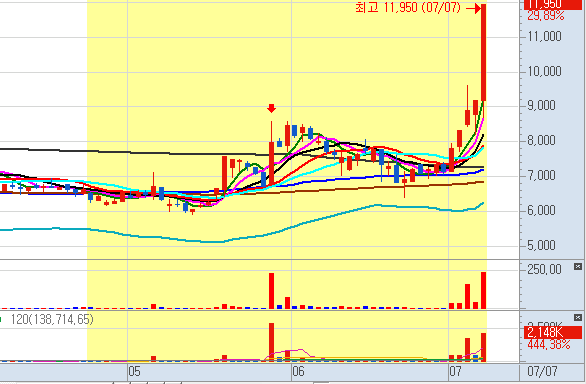Select the 6,000 price axis label
Image resolution: width=586 pixels, height=384 pixels.
point(541,210)
